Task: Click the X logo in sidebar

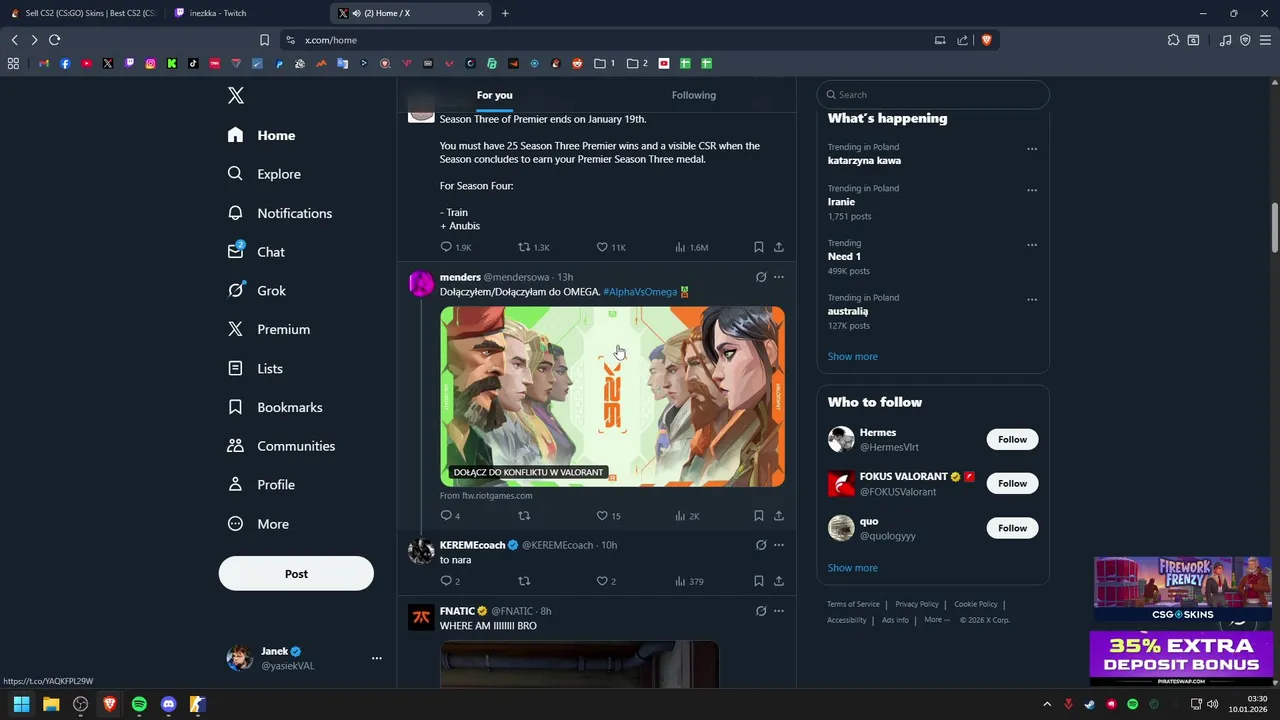Action: [235, 95]
